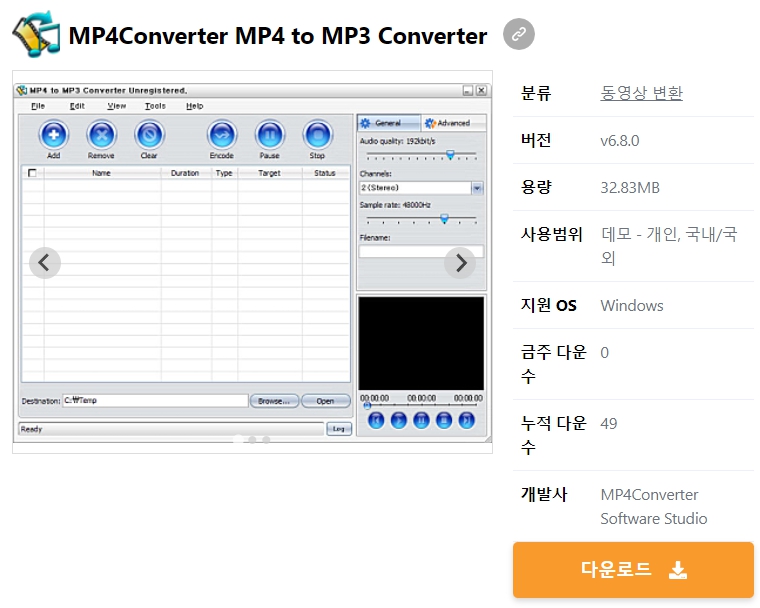Click the preview player's skip-forward button
The width and height of the screenshot is (760, 608).
(x=466, y=420)
